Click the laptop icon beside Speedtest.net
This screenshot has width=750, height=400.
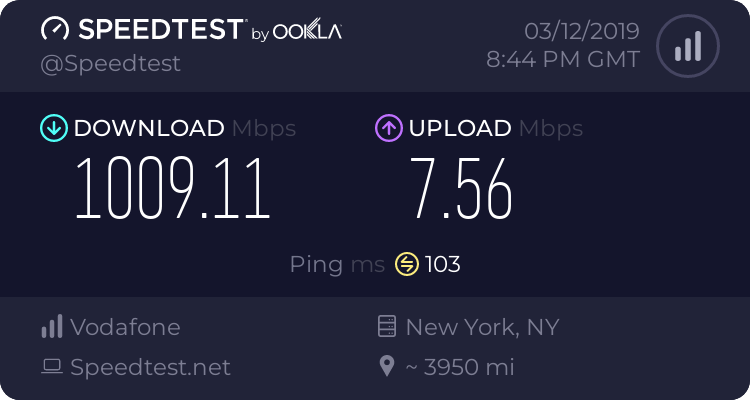(x=52, y=367)
